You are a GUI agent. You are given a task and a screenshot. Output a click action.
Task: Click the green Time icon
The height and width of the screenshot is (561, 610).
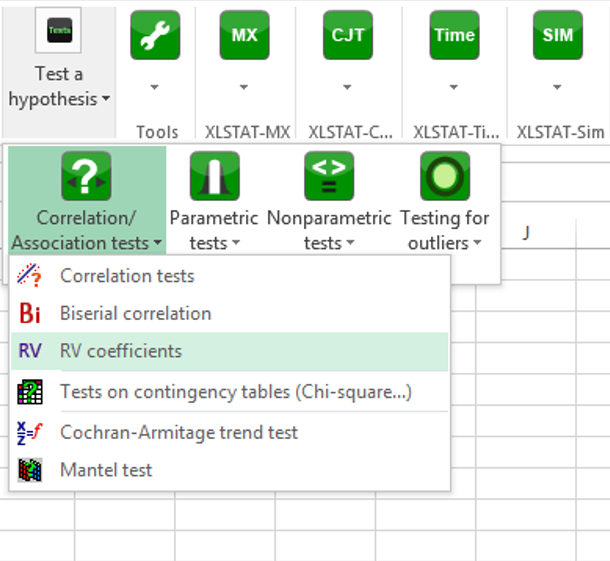(454, 35)
